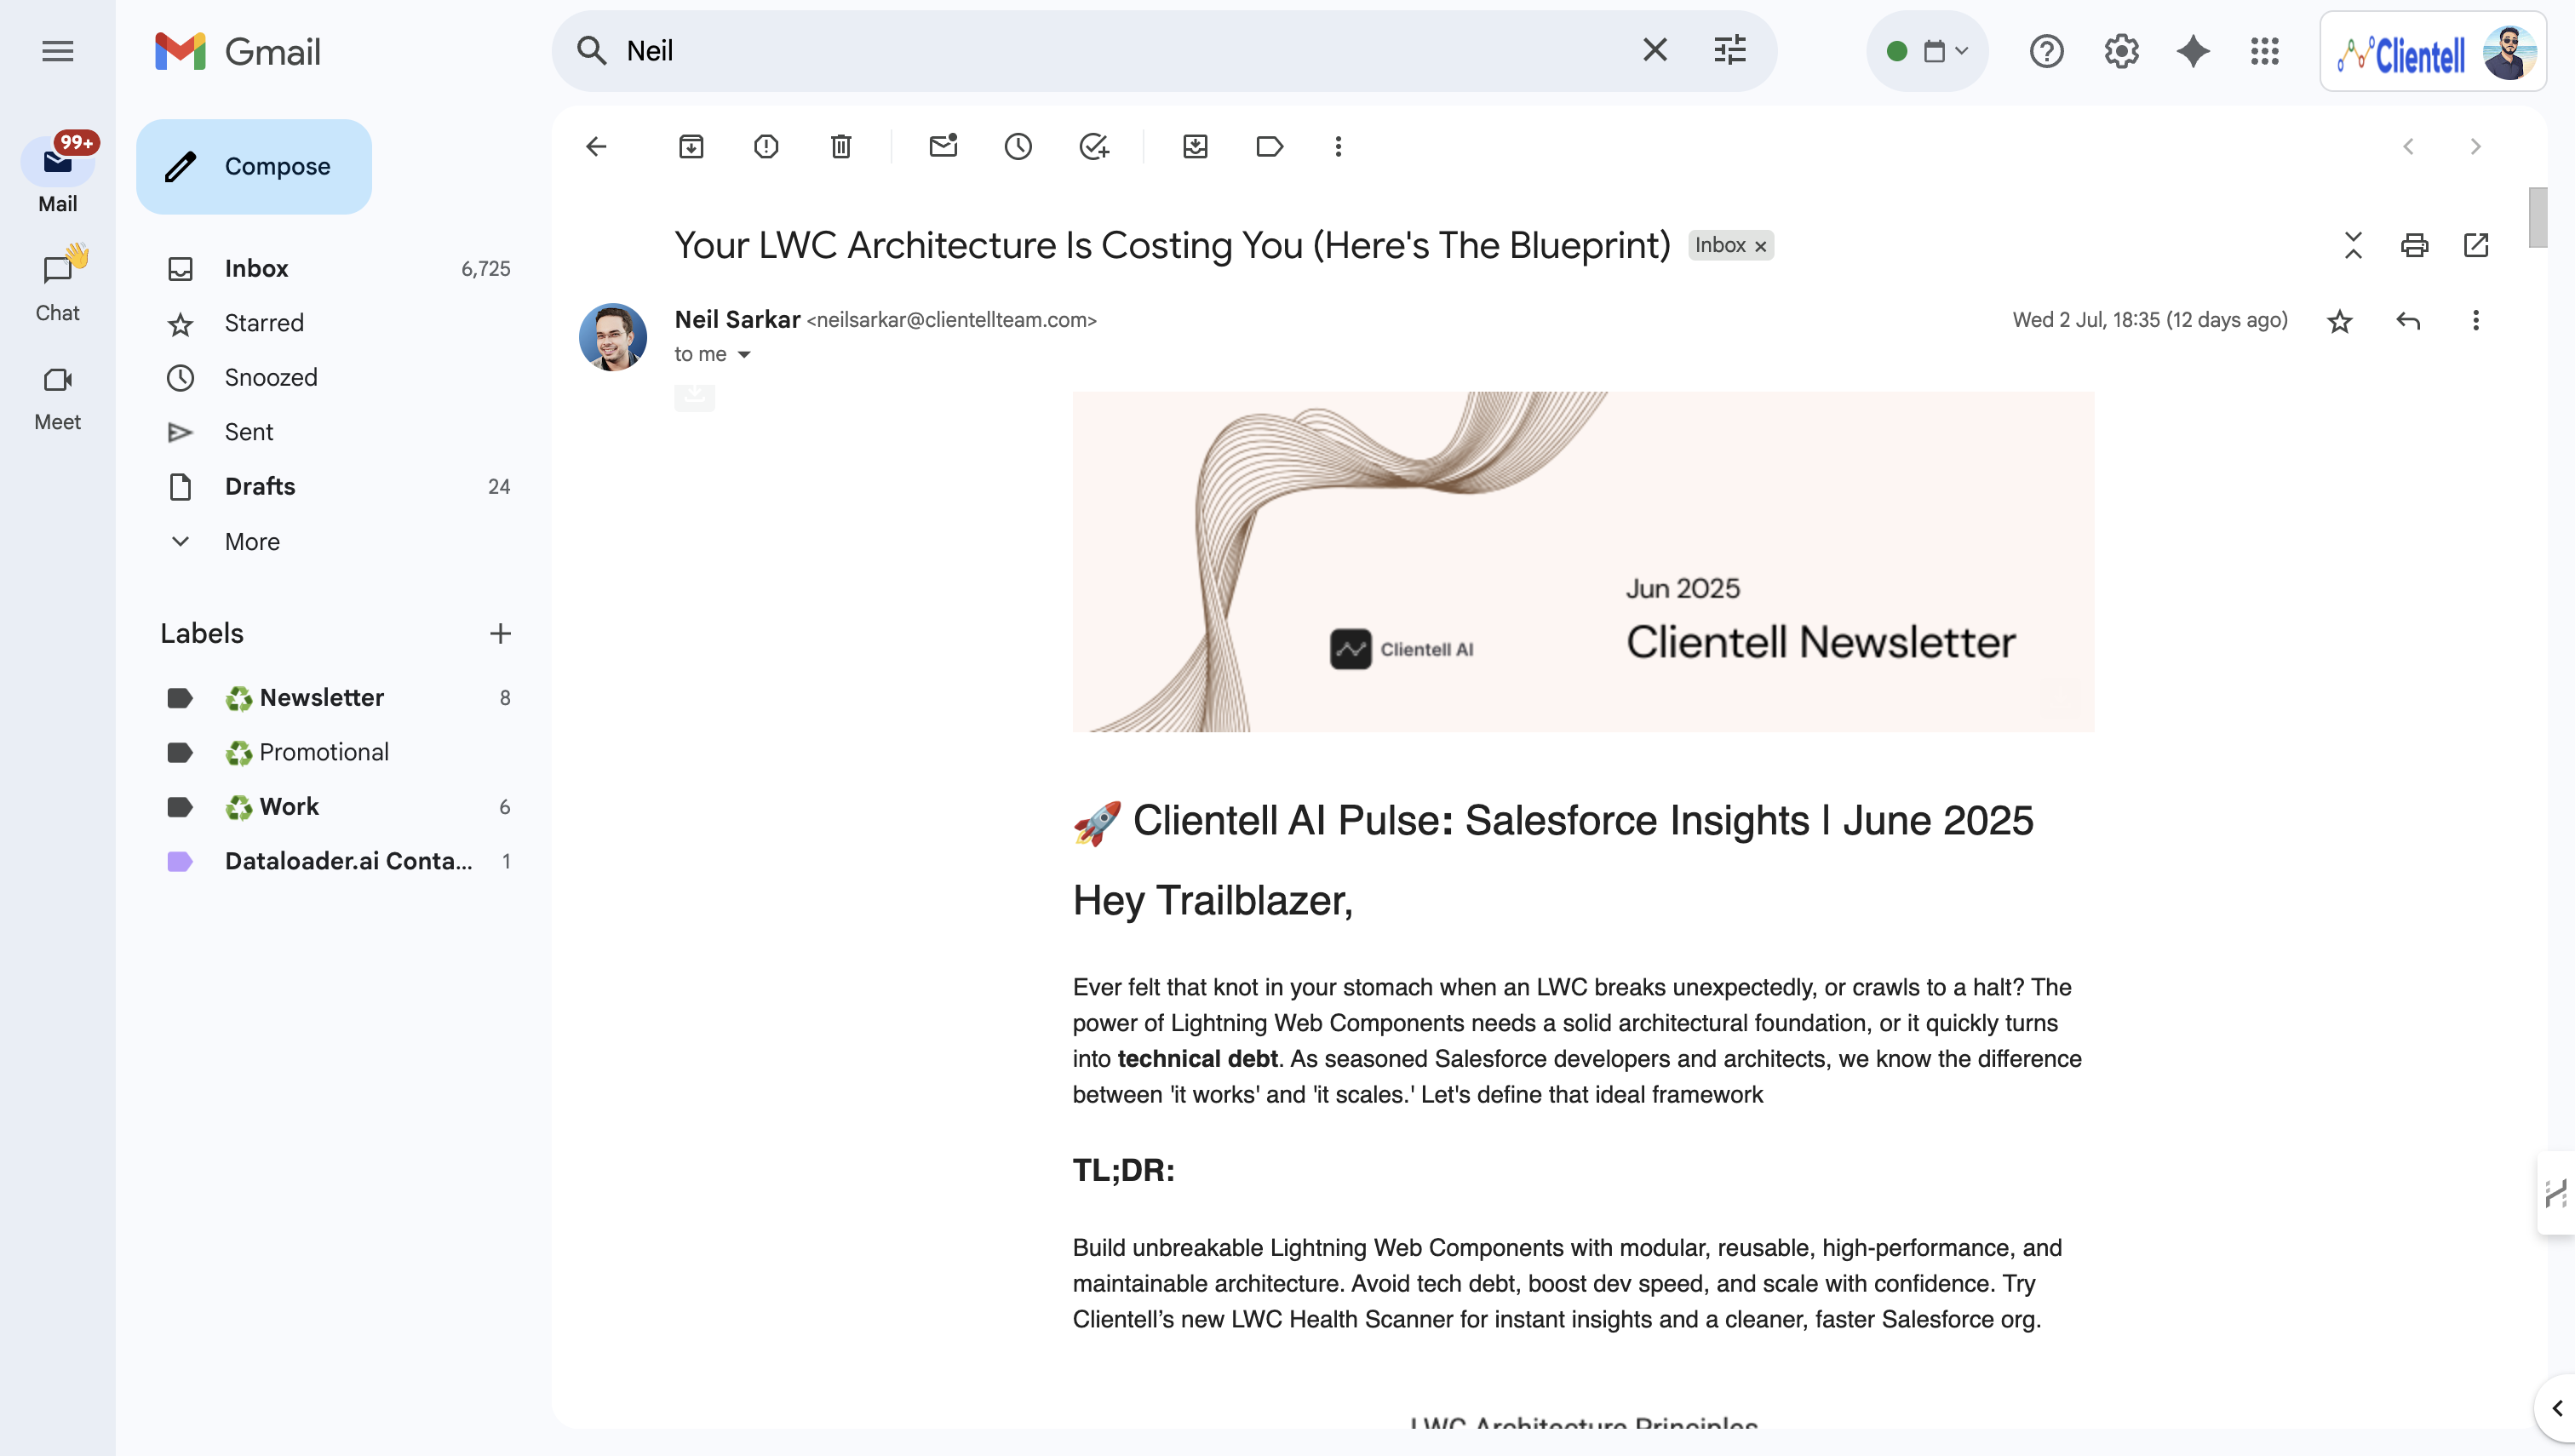Create a new label with the plus

coord(500,634)
